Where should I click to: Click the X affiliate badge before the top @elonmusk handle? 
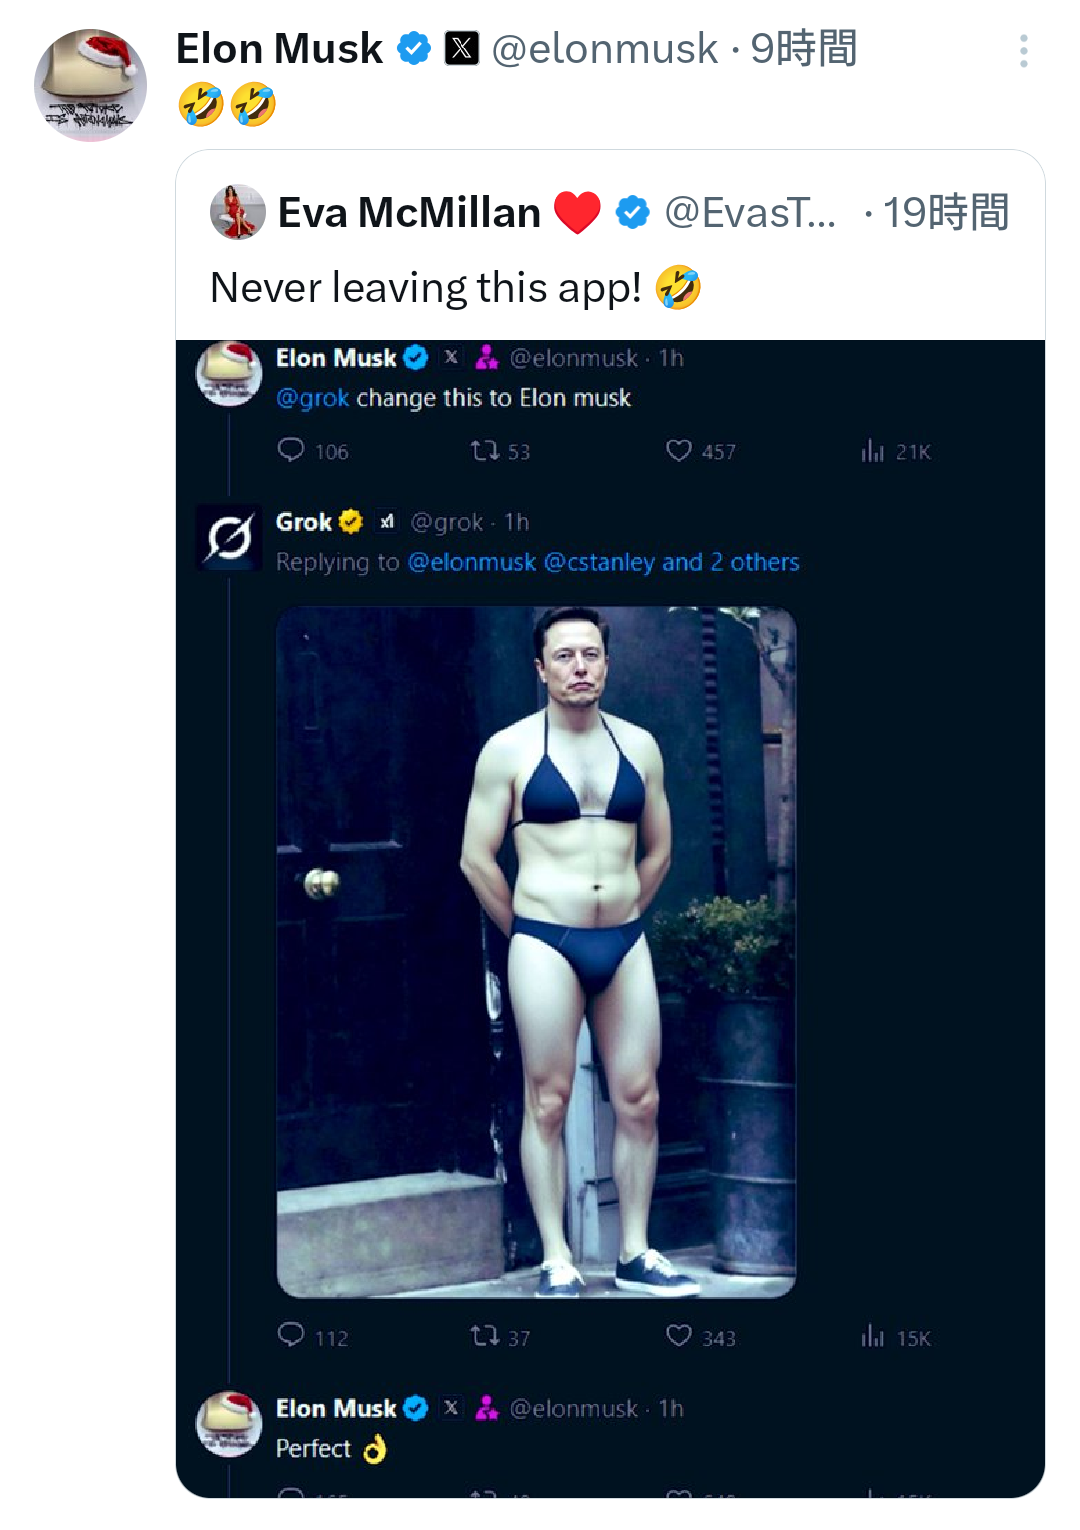pyautogui.click(x=461, y=48)
